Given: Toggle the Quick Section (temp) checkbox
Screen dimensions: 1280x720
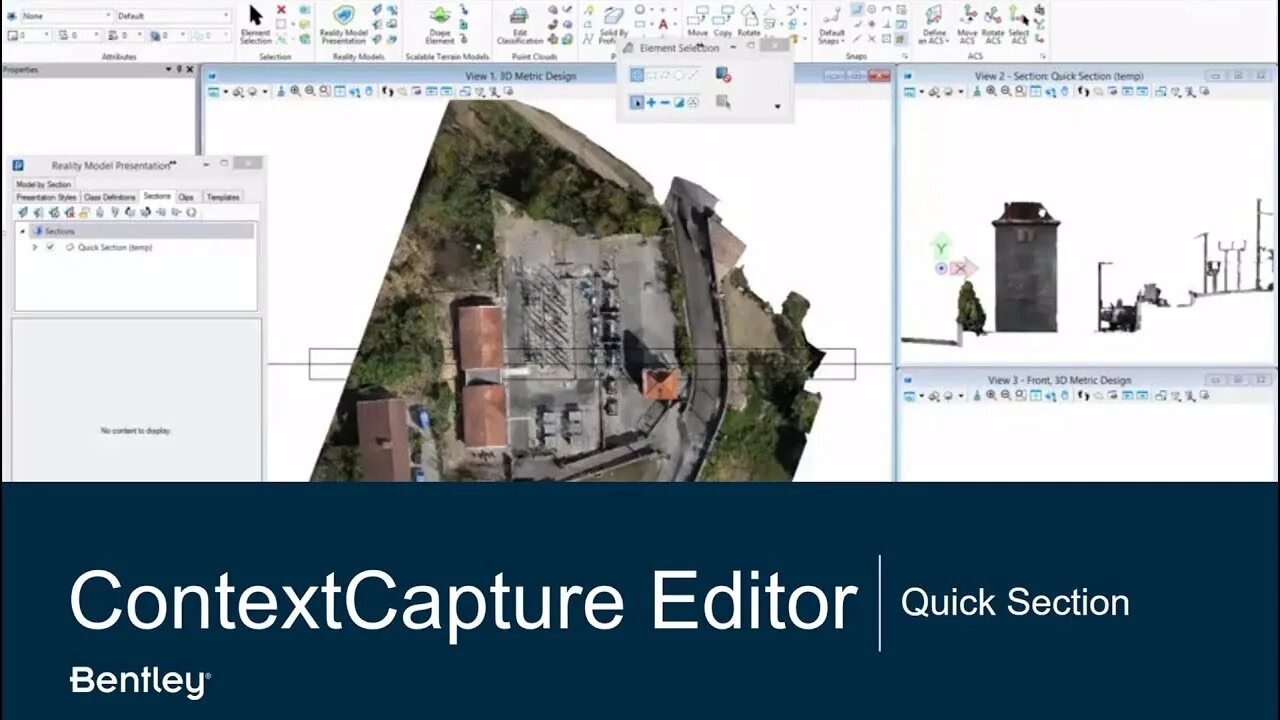Looking at the screenshot, I should pyautogui.click(x=50, y=247).
